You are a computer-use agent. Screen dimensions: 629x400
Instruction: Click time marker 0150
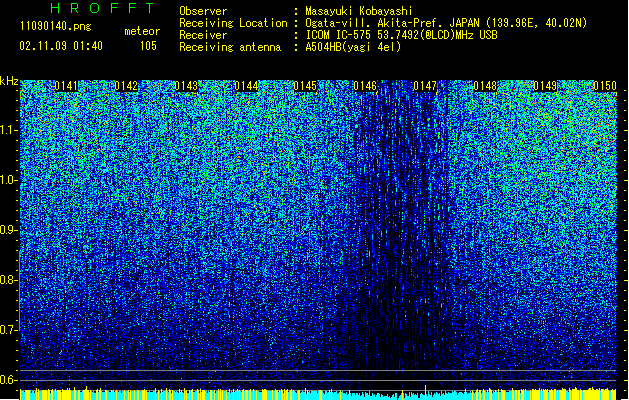pos(605,86)
